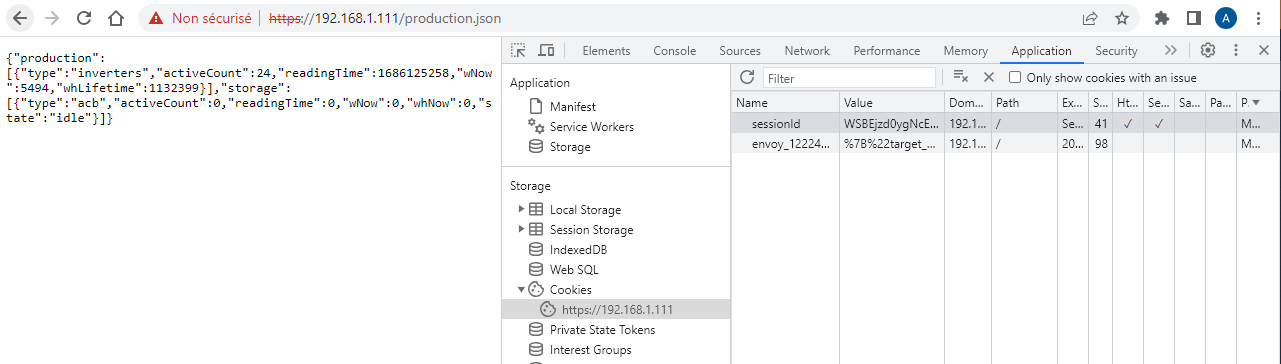Open the profile avatar 'A'

pyautogui.click(x=1226, y=18)
